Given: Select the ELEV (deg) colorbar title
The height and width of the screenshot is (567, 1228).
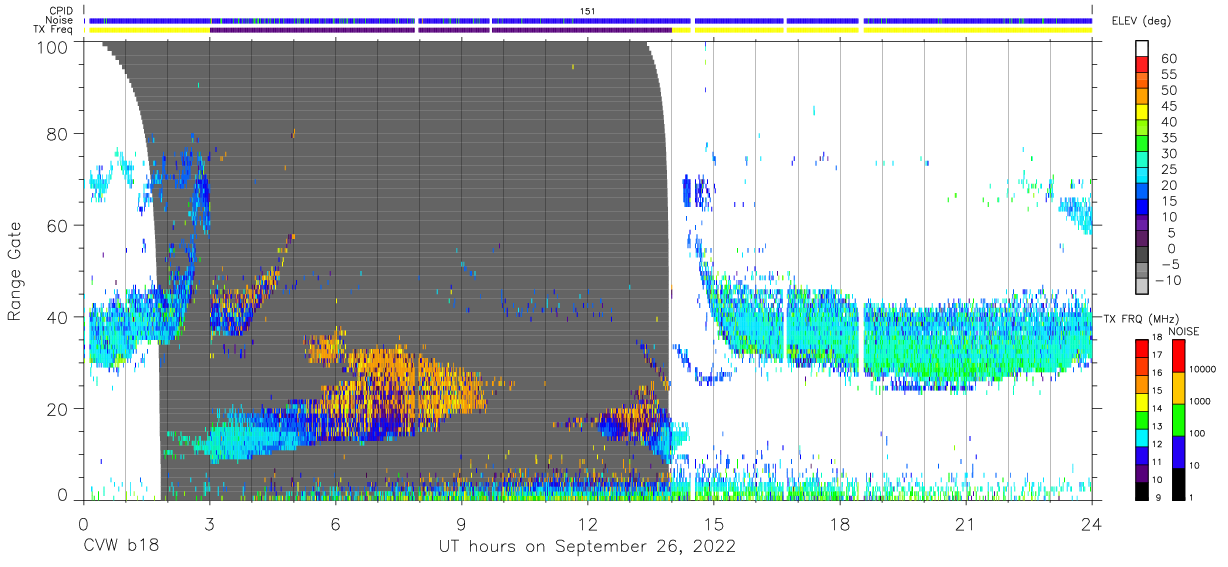Looking at the screenshot, I should [1140, 21].
